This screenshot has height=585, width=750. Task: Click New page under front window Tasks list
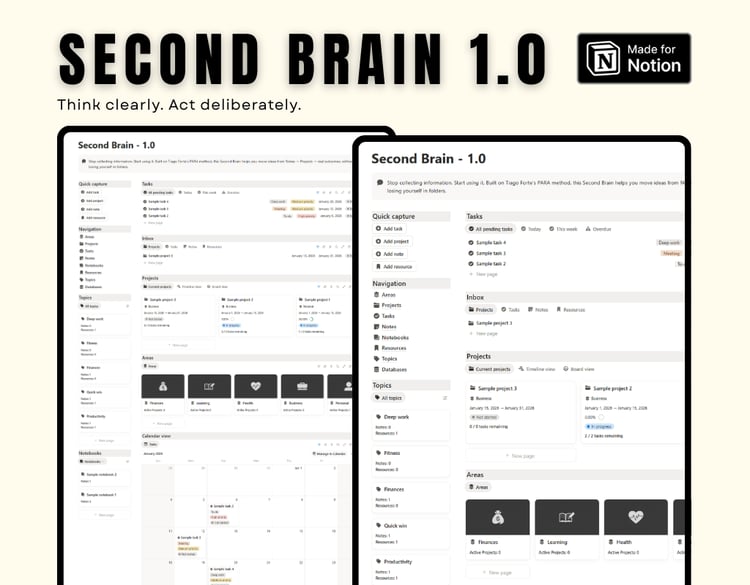tap(483, 274)
